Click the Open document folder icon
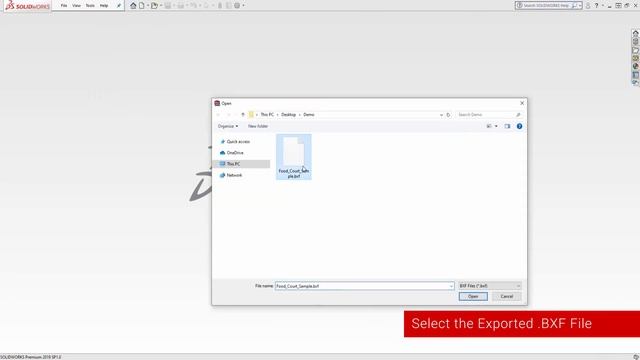 click(x=154, y=6)
